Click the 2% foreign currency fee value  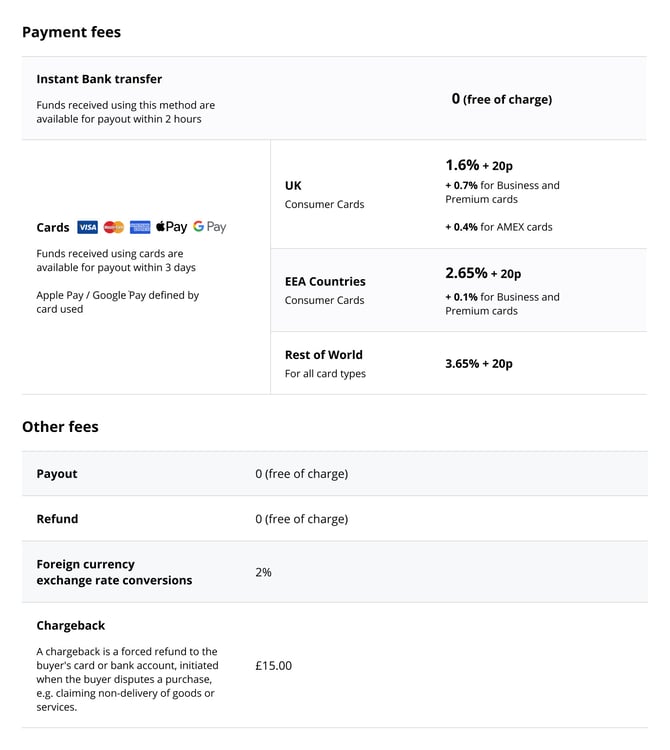click(263, 572)
